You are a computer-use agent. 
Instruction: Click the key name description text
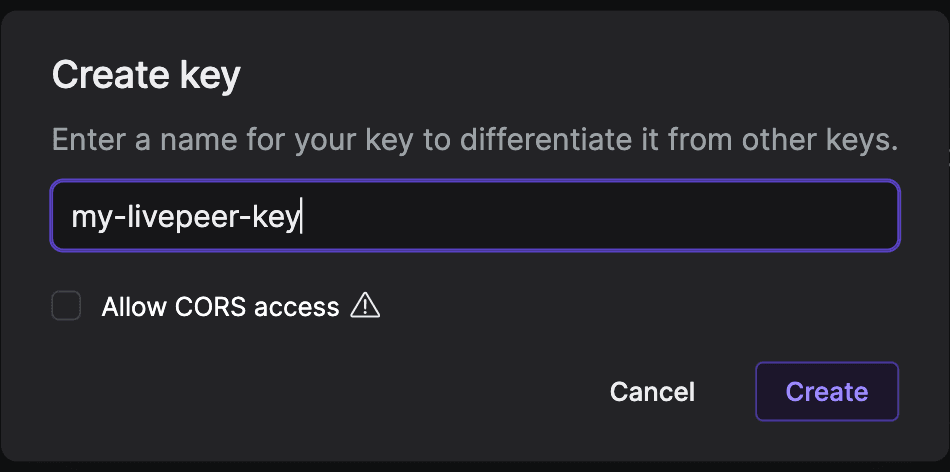(x=475, y=139)
